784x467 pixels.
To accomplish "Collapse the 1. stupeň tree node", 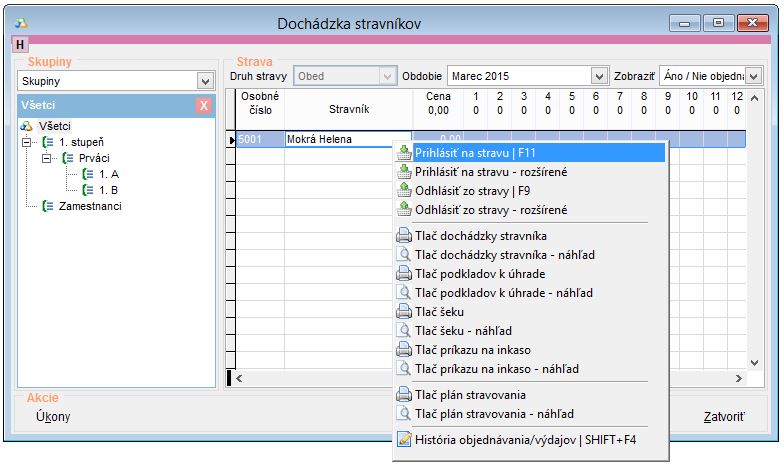I will point(27,142).
